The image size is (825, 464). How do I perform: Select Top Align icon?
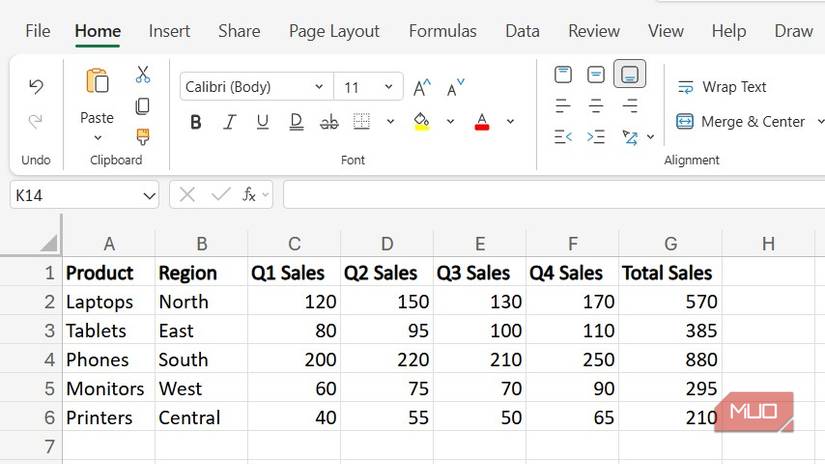pos(563,74)
